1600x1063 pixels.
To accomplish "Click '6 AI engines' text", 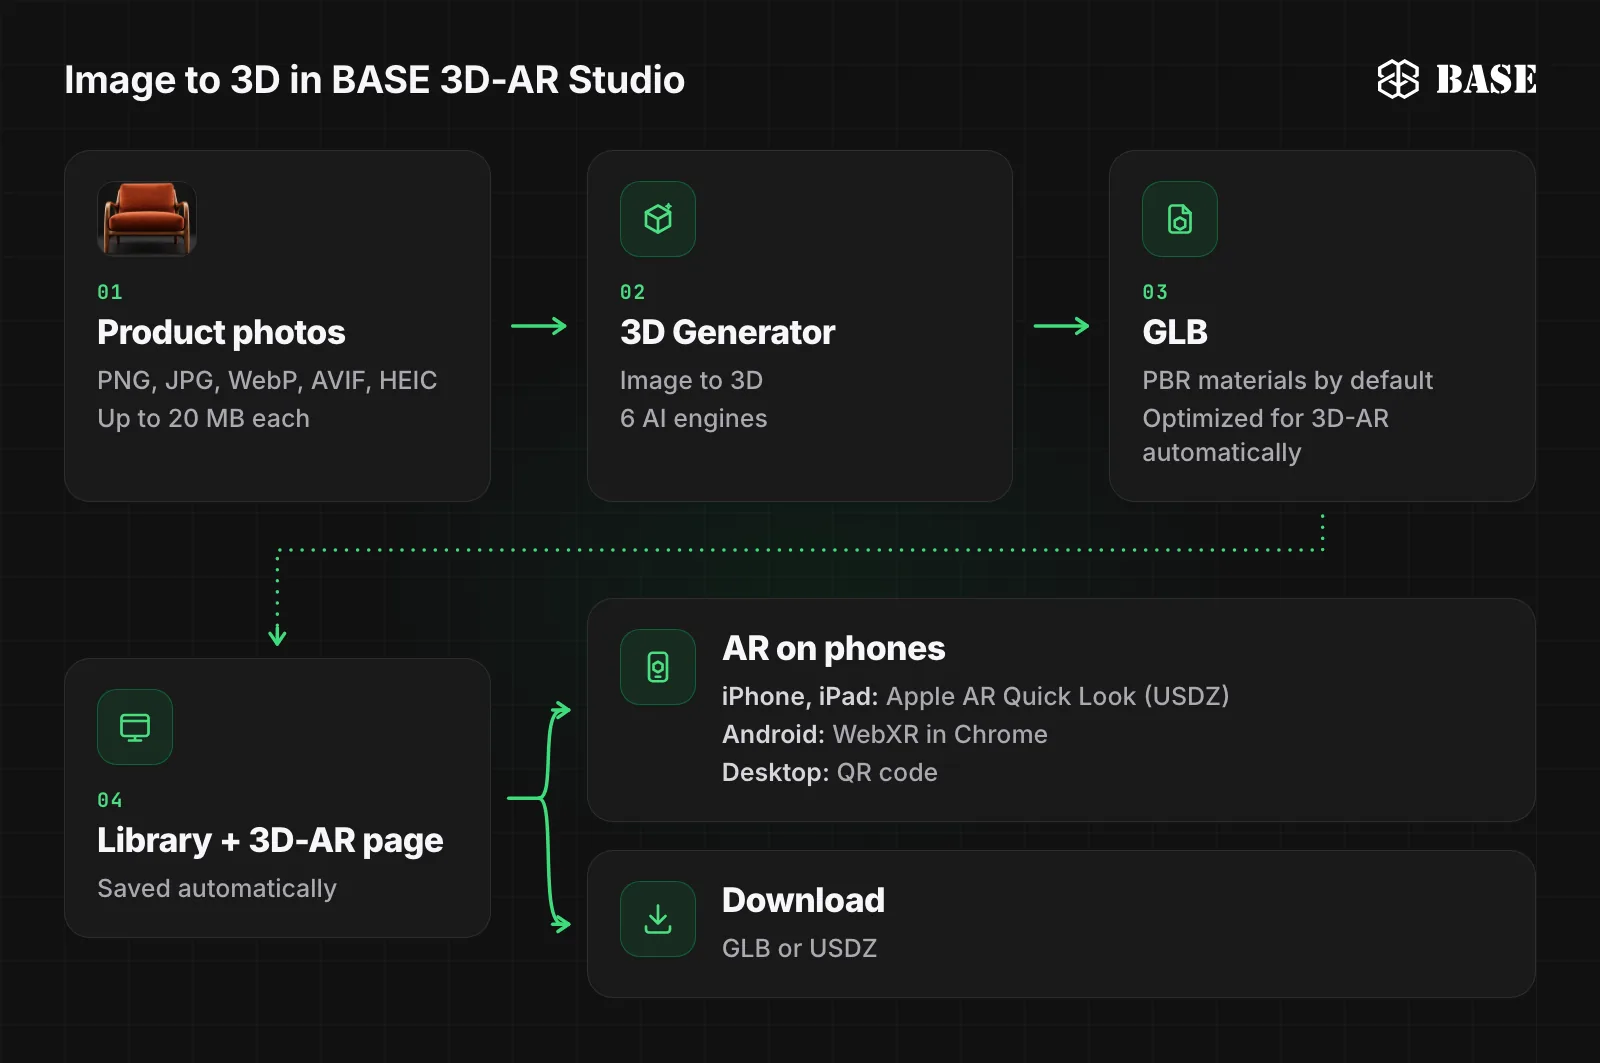I will coord(693,418).
